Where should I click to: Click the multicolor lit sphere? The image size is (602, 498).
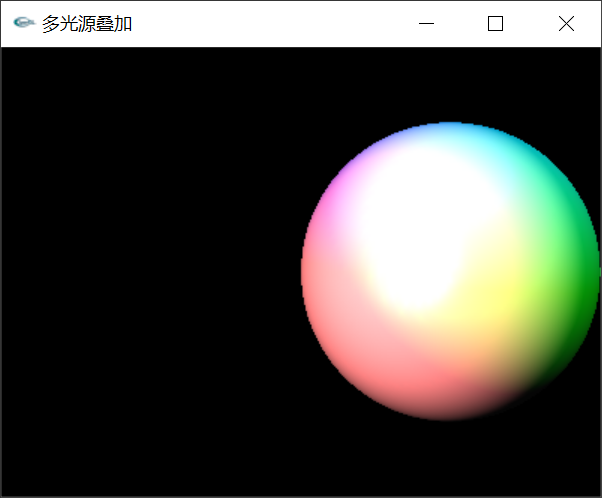click(x=450, y=271)
